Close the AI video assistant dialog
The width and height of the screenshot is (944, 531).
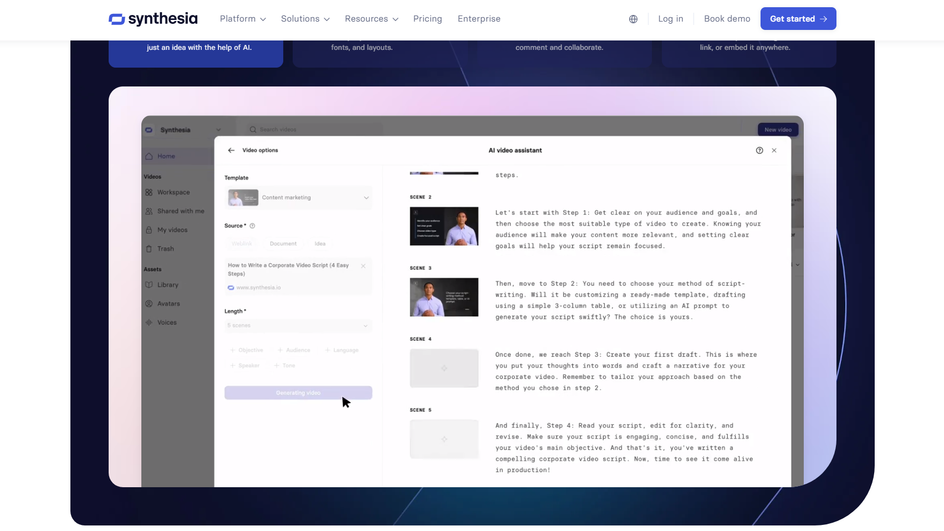point(774,151)
